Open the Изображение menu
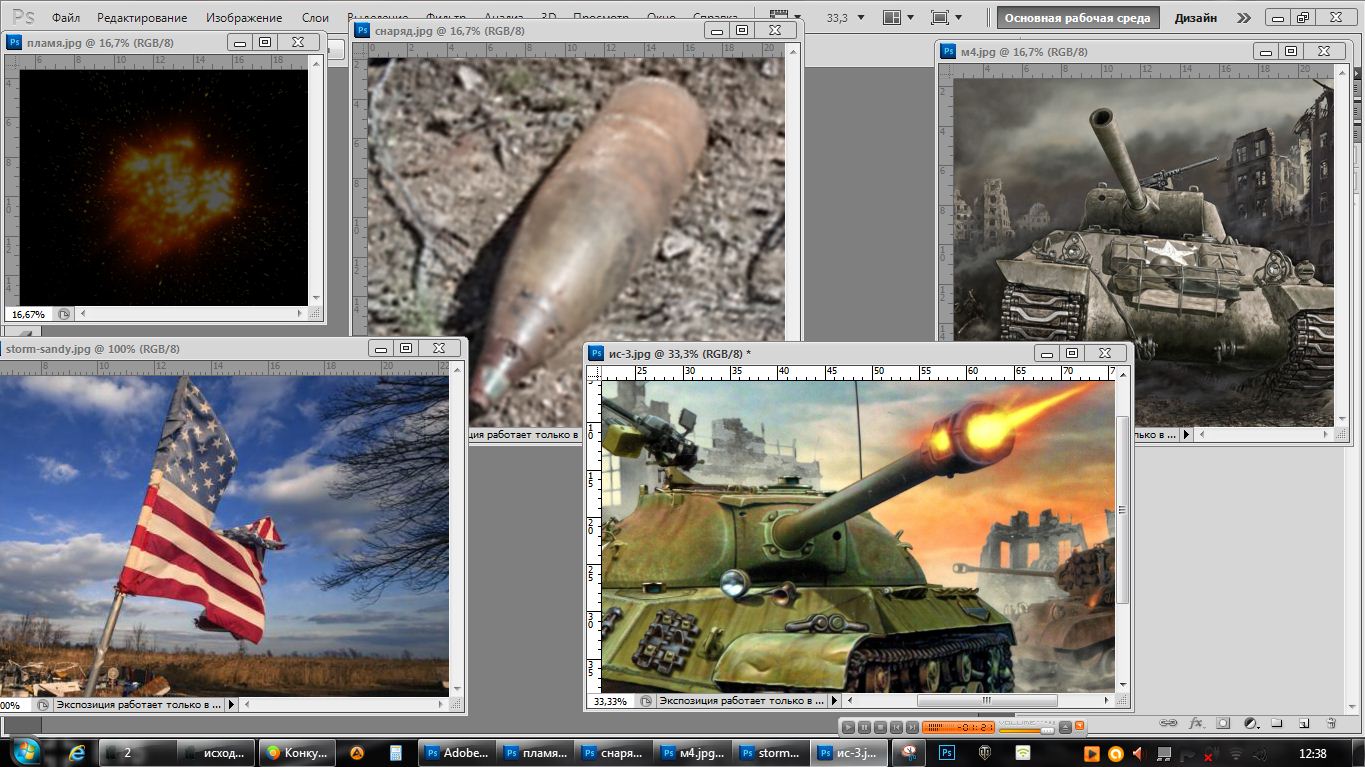The image size is (1365, 767). point(244,18)
